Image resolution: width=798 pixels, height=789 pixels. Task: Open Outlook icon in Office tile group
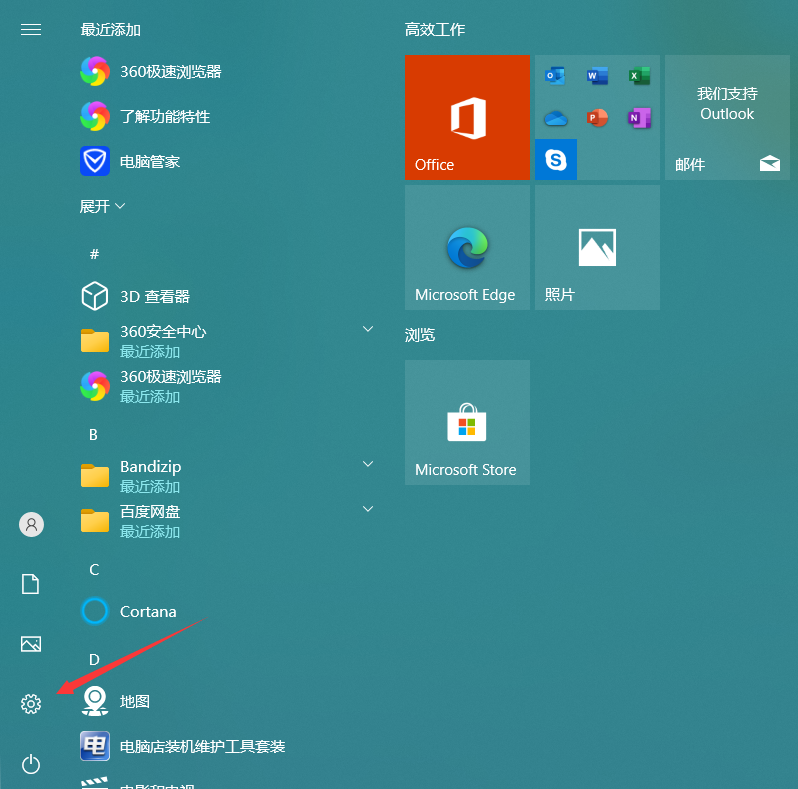[555, 76]
